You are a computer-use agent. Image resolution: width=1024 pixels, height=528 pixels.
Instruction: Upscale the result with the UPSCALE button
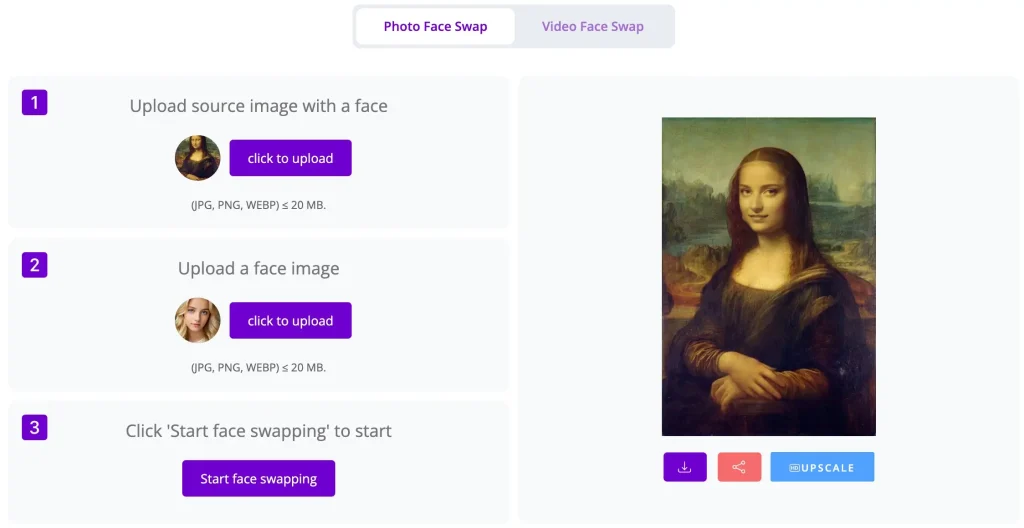tap(822, 467)
